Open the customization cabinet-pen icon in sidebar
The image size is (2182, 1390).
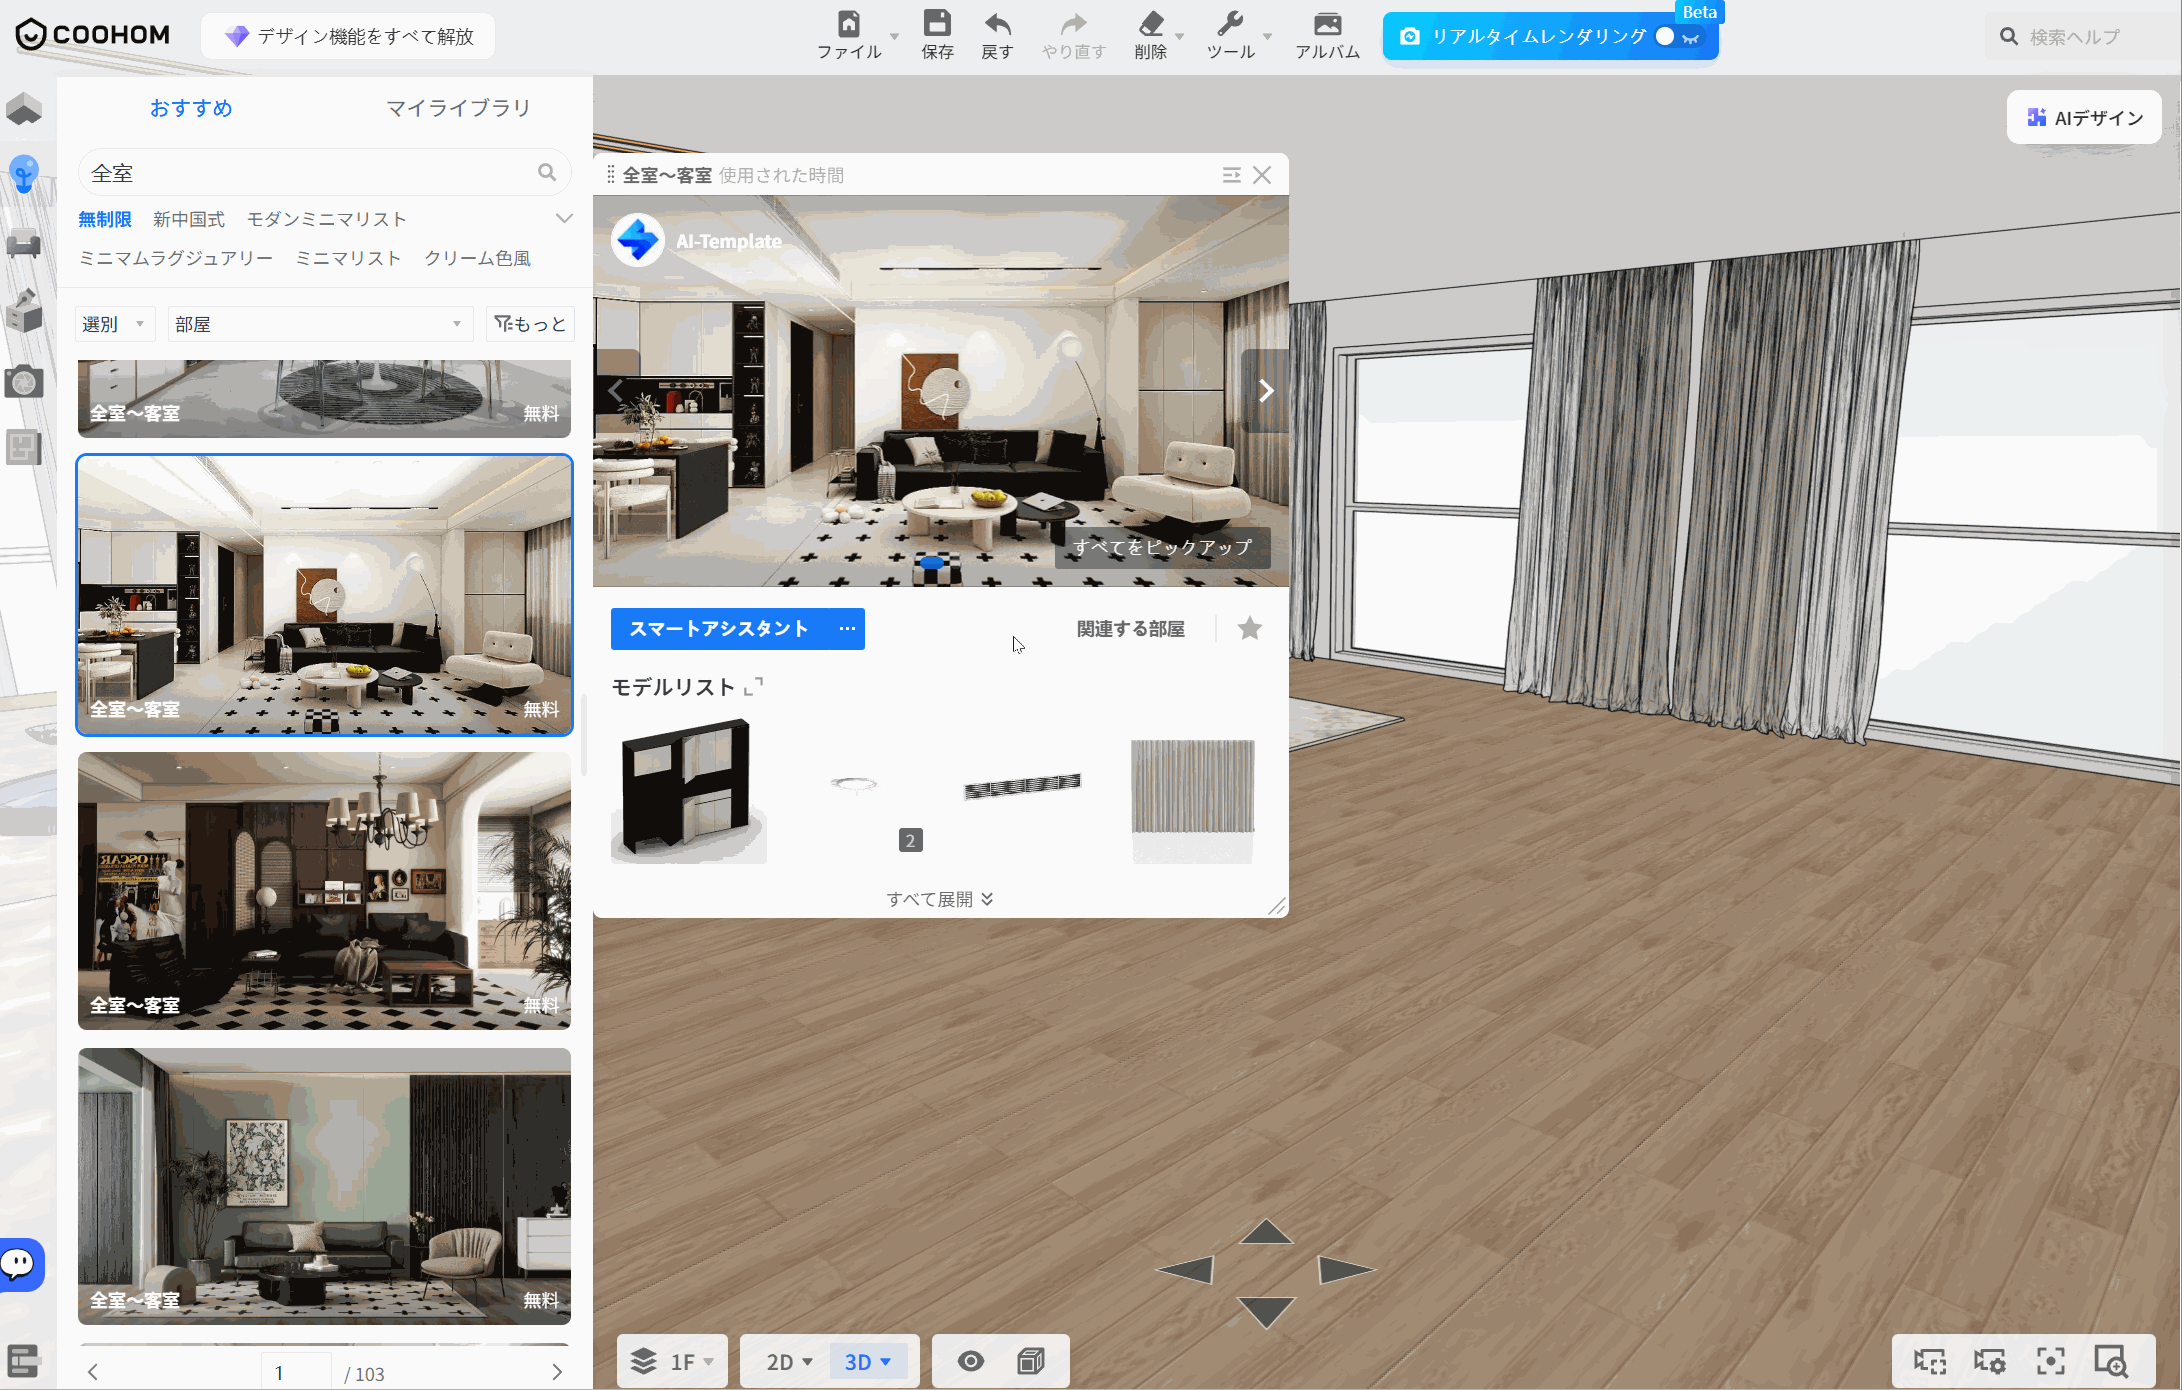click(24, 311)
